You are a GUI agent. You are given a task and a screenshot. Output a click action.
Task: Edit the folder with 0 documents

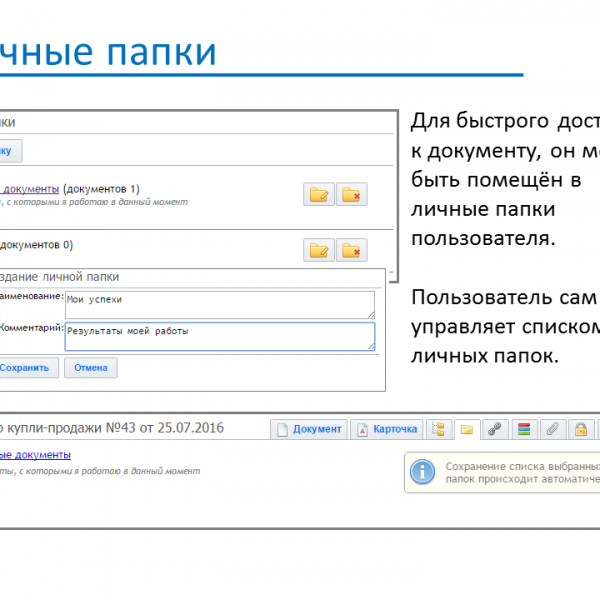pos(319,251)
